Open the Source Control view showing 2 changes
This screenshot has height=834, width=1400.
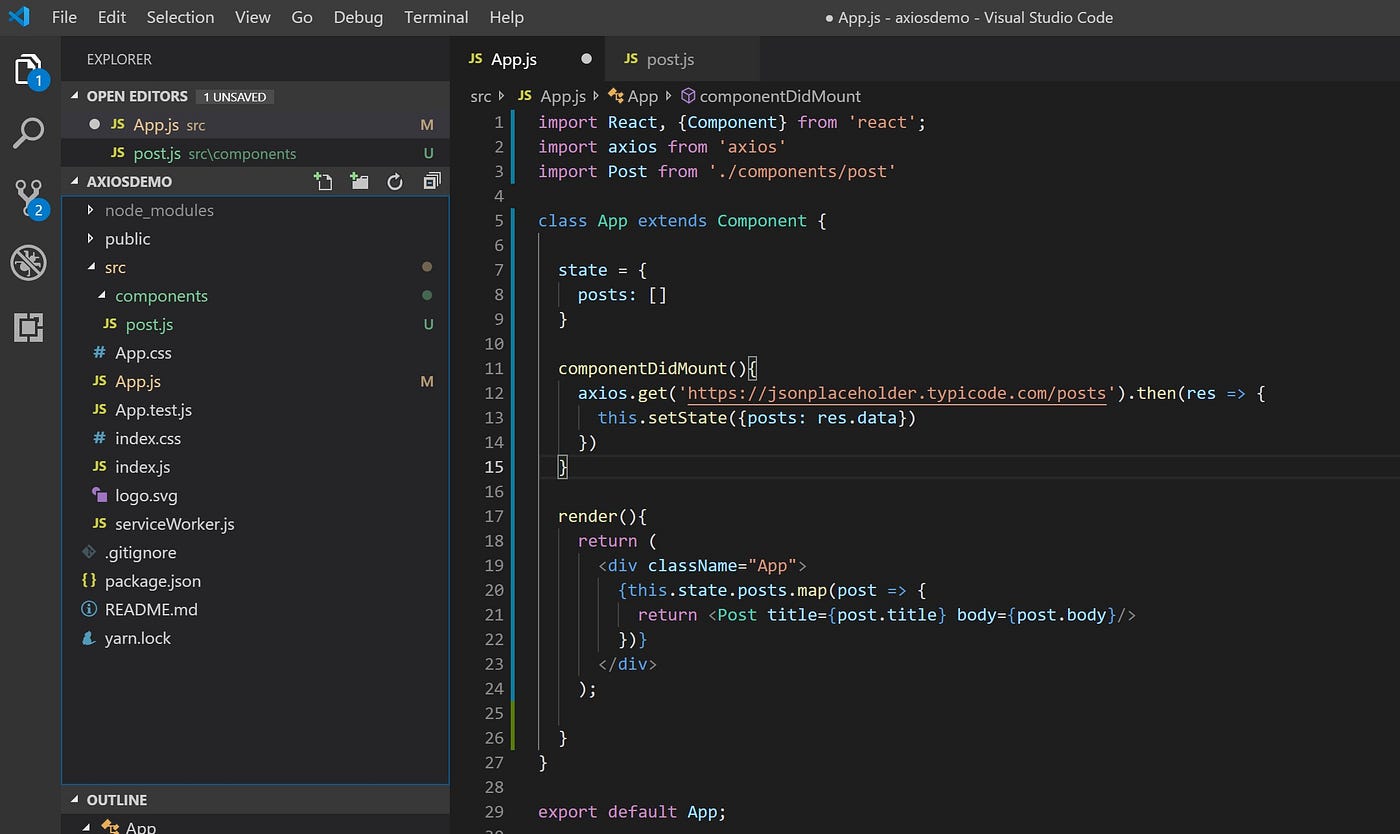point(30,196)
